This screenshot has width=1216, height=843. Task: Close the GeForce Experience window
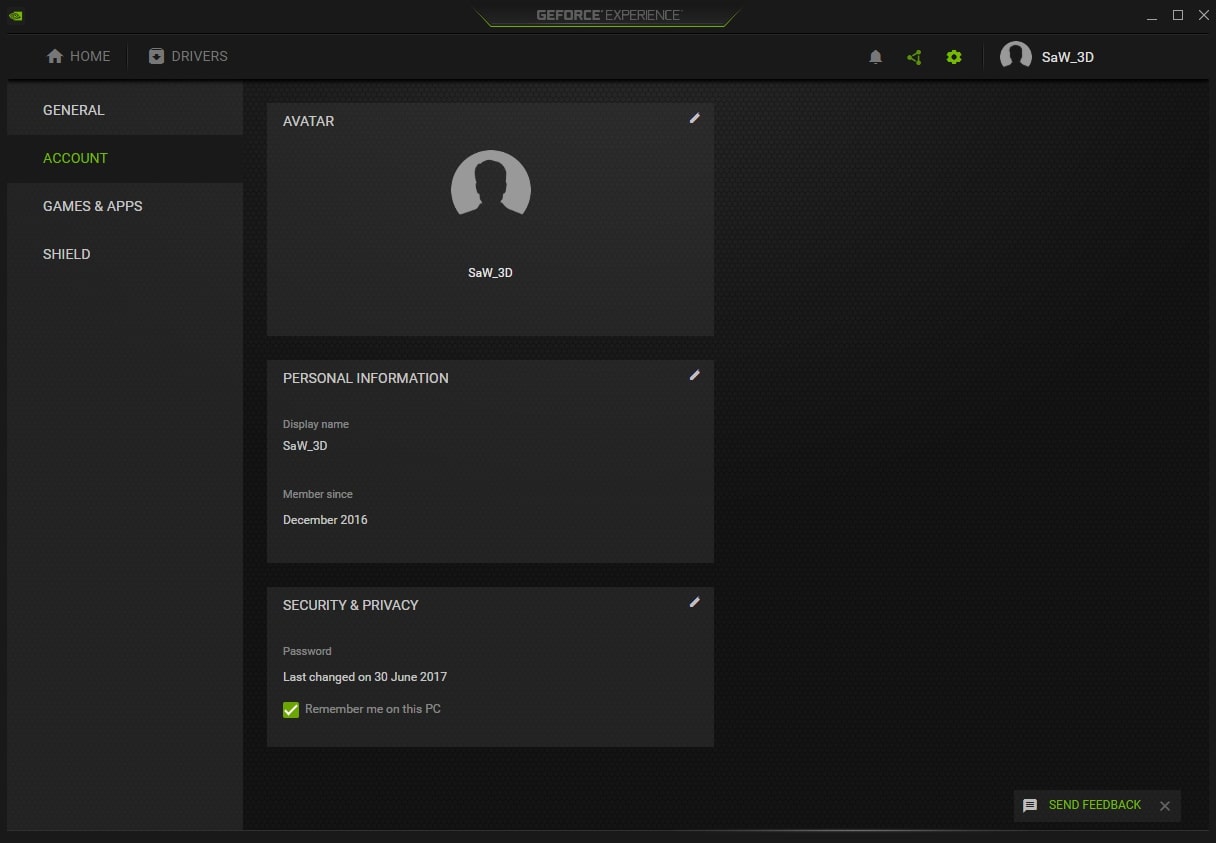(1204, 15)
